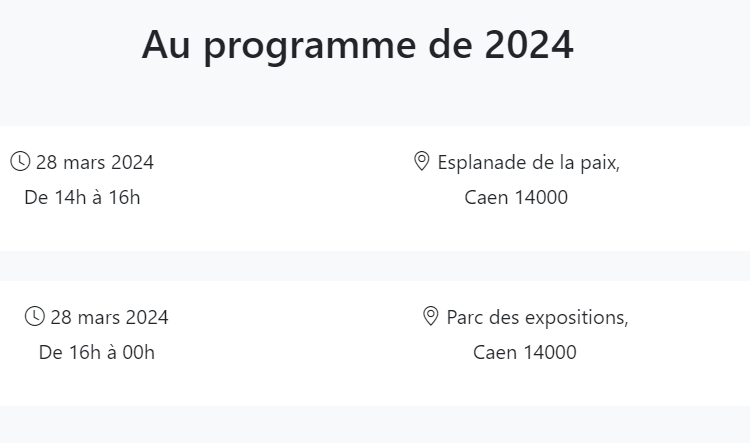
Task: Click the clock icon beside the 14h event date
Action: 20,161
